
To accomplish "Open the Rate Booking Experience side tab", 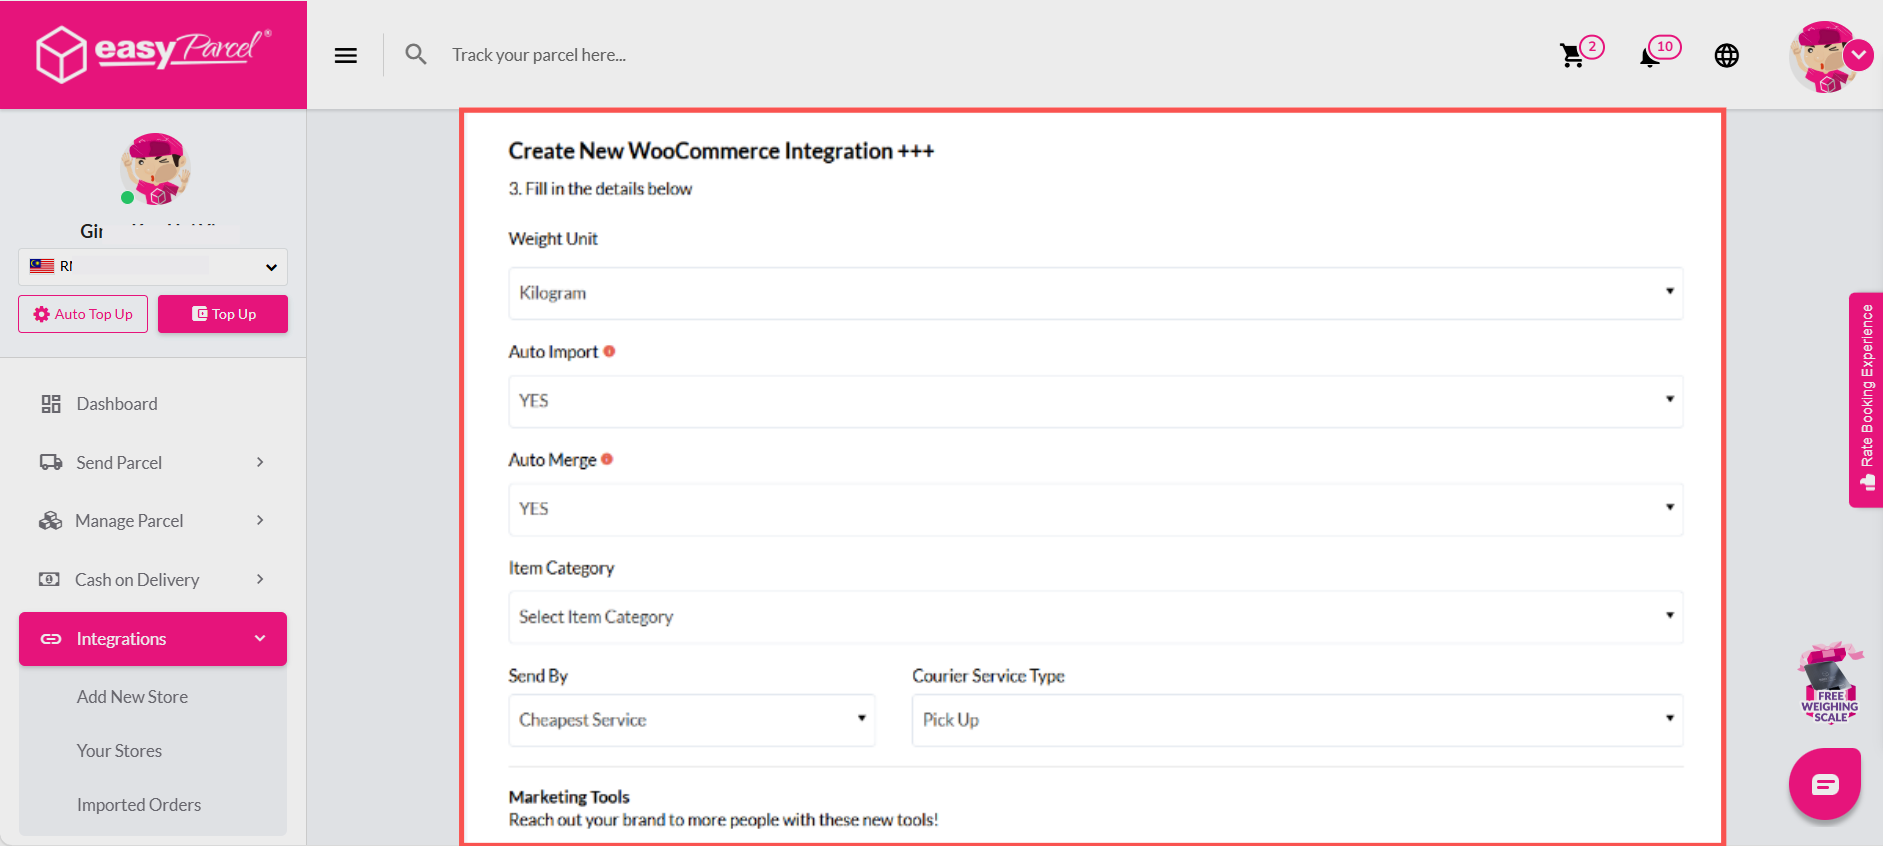I will 1866,400.
